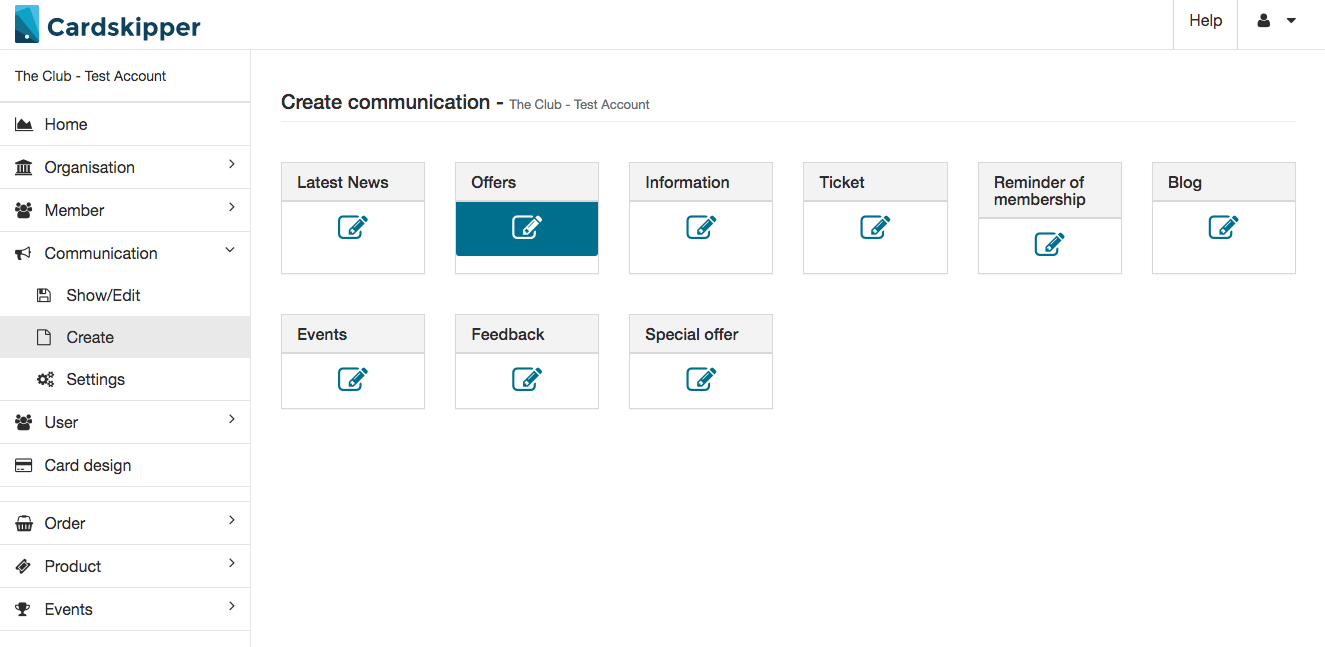Click the Special offer edit pencil icon

(701, 379)
